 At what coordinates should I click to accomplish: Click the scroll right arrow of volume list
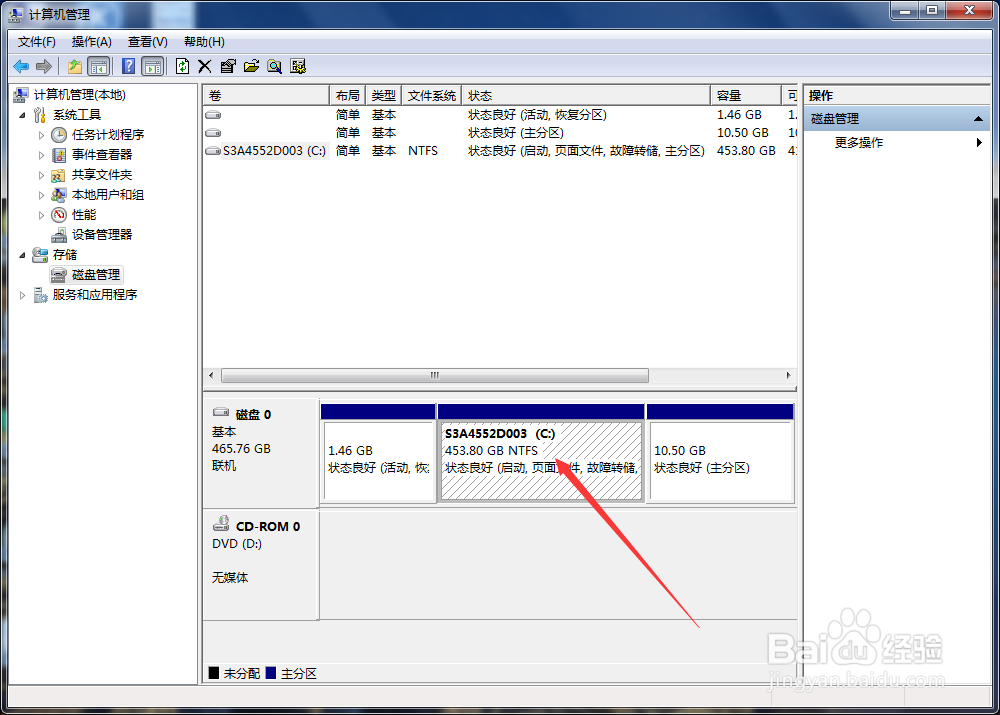pos(788,376)
